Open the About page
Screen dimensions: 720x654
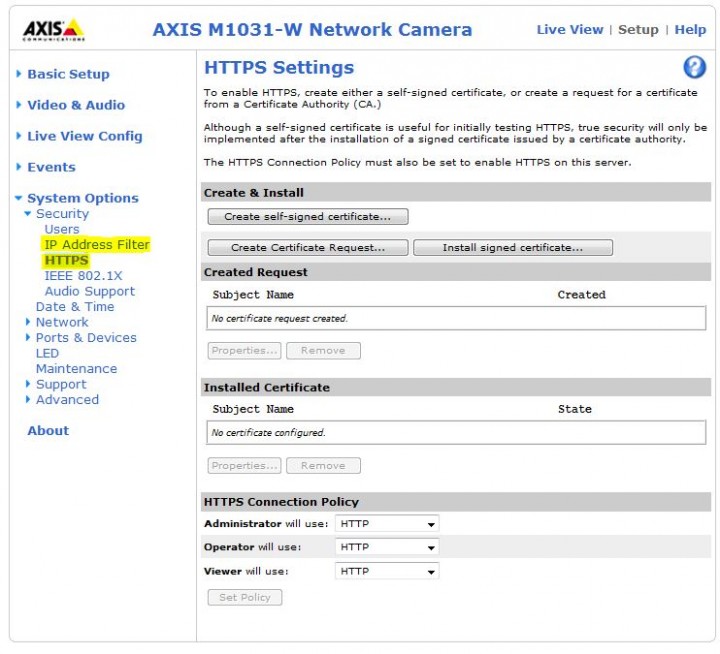[x=48, y=431]
